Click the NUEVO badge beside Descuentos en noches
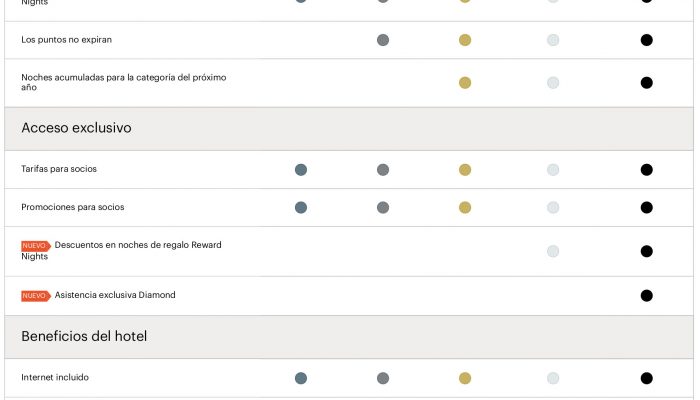 point(36,246)
